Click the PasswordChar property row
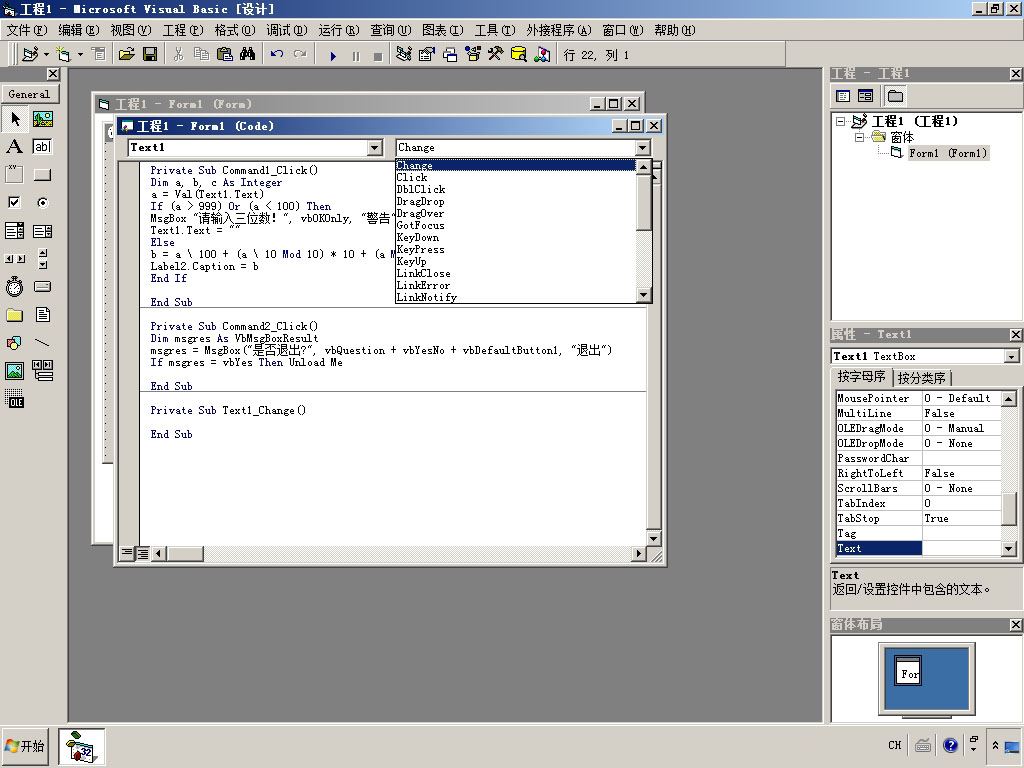Screen dimensions: 1024x768 [x=918, y=458]
